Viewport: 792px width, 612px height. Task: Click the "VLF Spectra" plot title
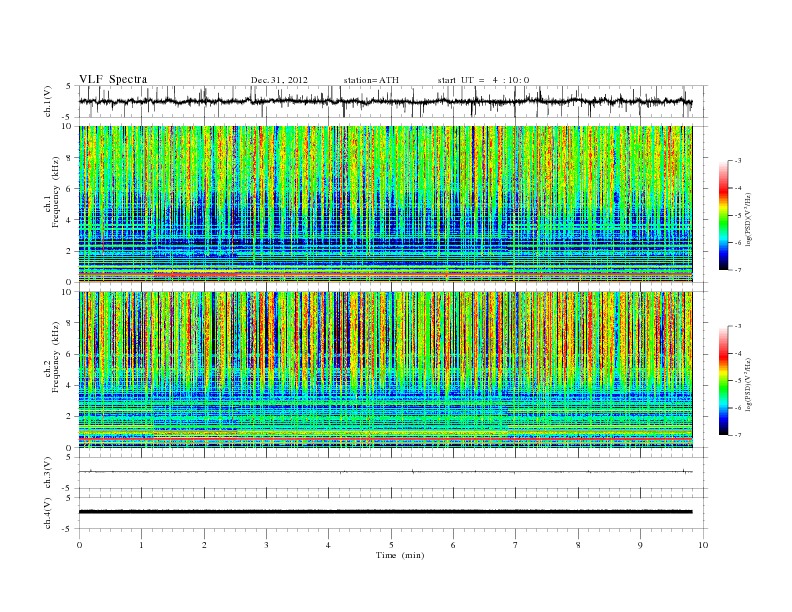(x=113, y=79)
